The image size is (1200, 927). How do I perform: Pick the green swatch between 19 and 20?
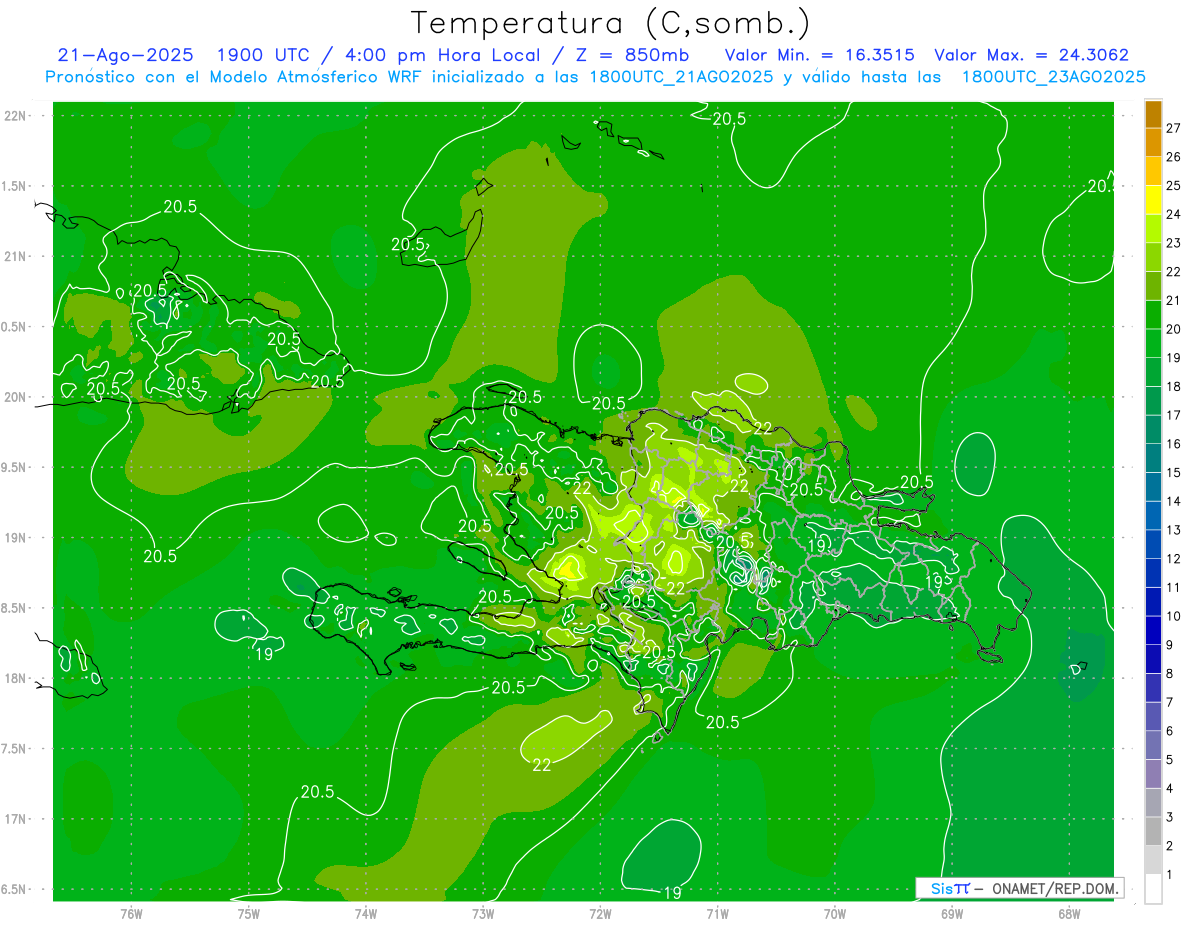(1153, 343)
